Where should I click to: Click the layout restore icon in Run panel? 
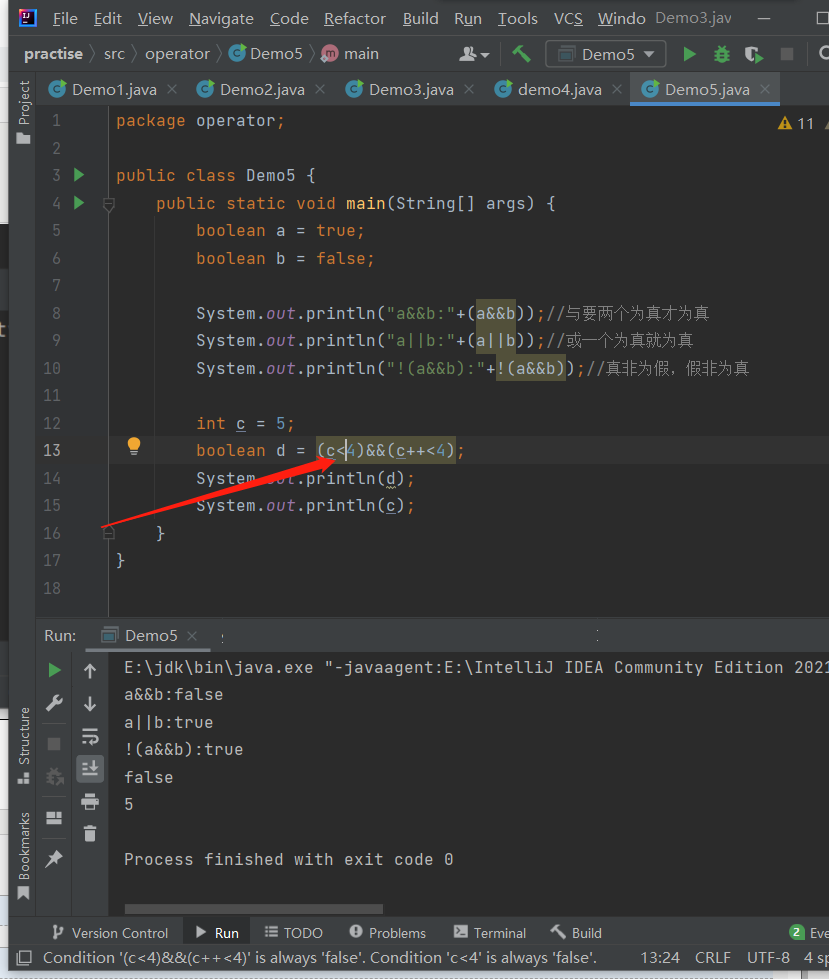tap(54, 817)
